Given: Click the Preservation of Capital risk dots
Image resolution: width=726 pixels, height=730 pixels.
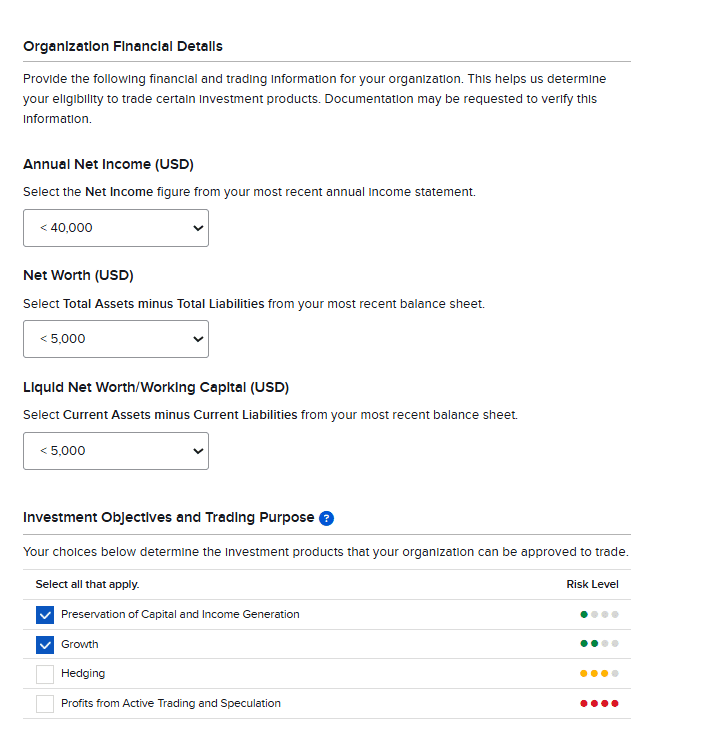Looking at the screenshot, I should [x=599, y=614].
